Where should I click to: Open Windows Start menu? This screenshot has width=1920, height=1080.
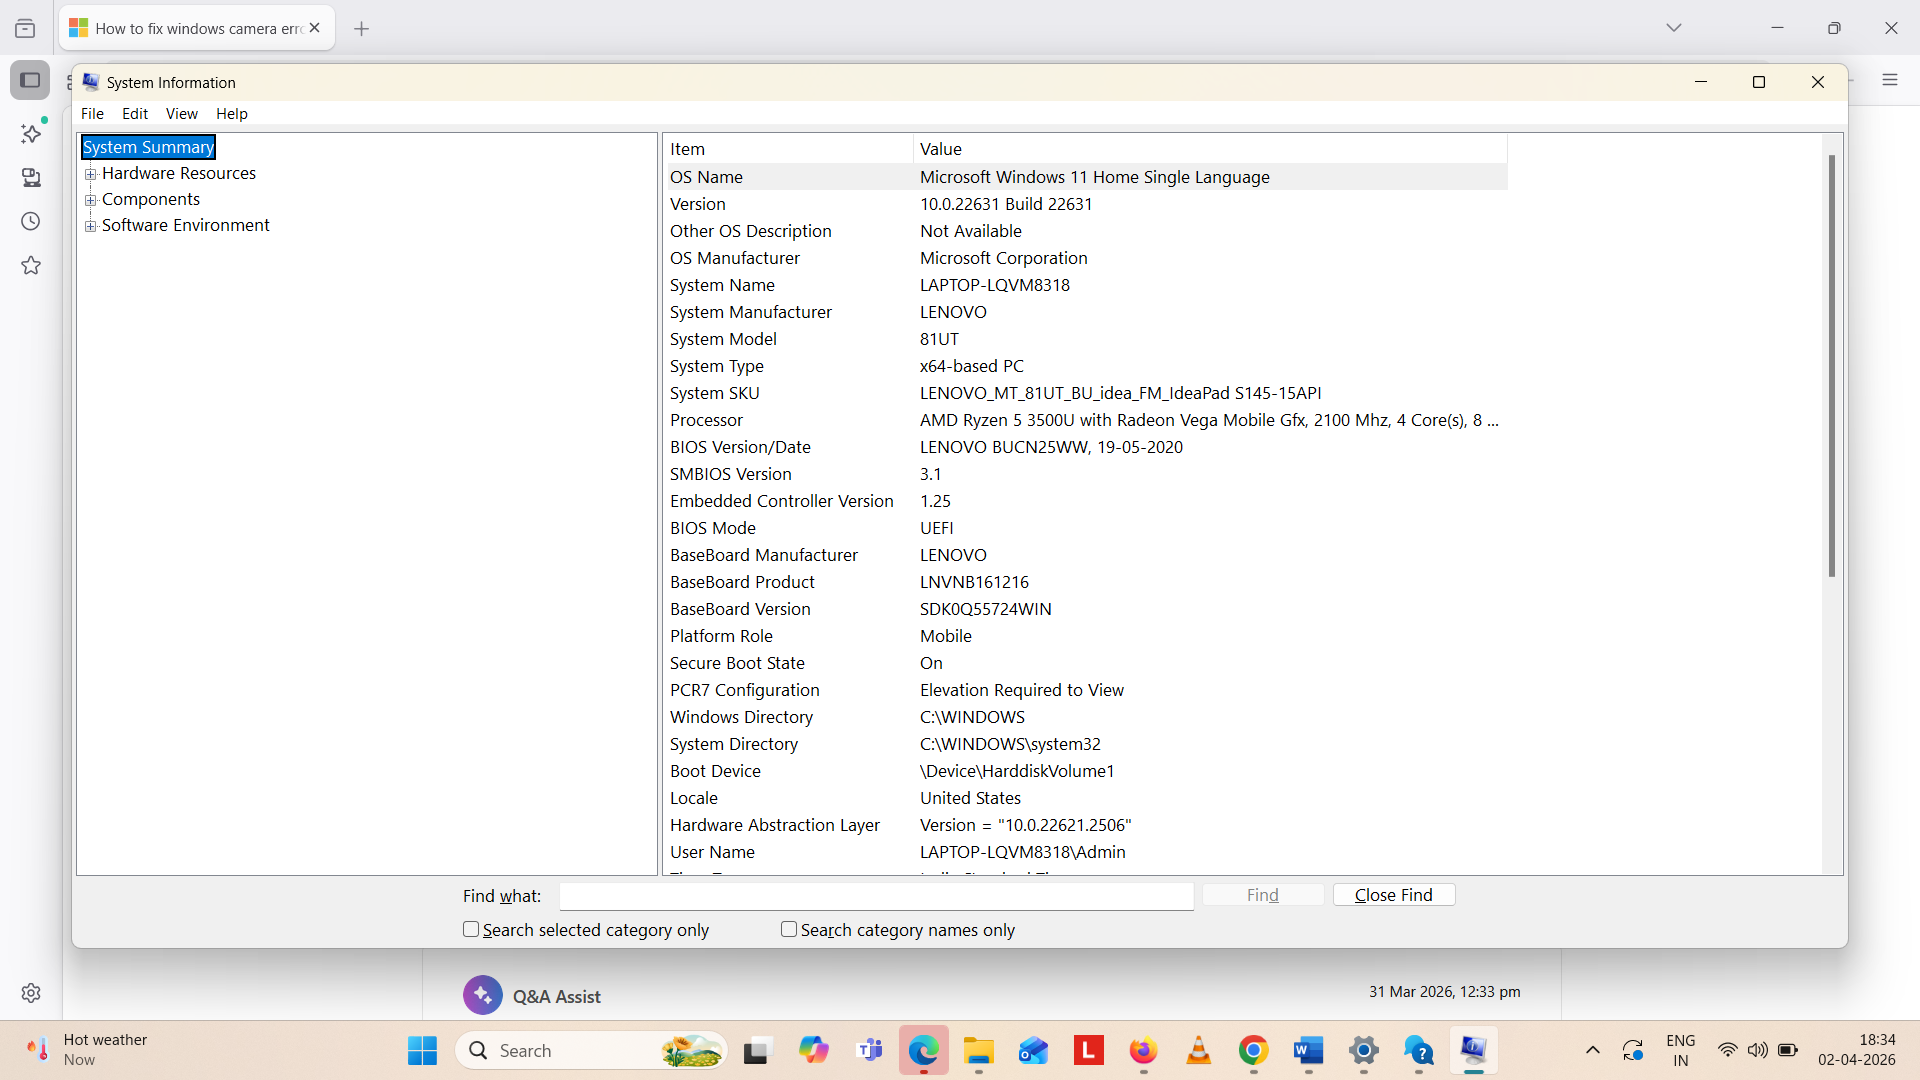[x=422, y=1050]
